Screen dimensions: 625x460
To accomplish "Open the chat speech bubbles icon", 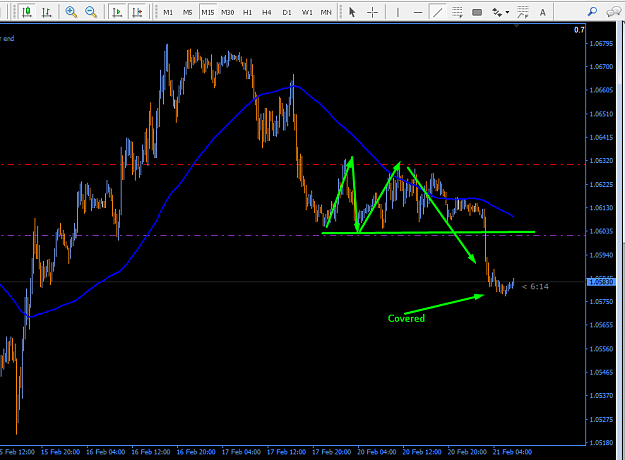I will tap(613, 12).
